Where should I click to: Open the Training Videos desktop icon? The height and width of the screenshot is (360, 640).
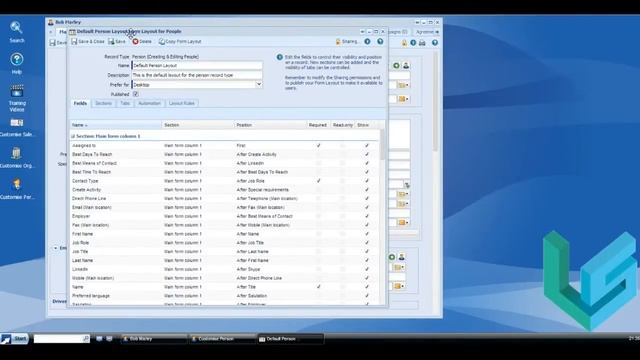tap(17, 98)
